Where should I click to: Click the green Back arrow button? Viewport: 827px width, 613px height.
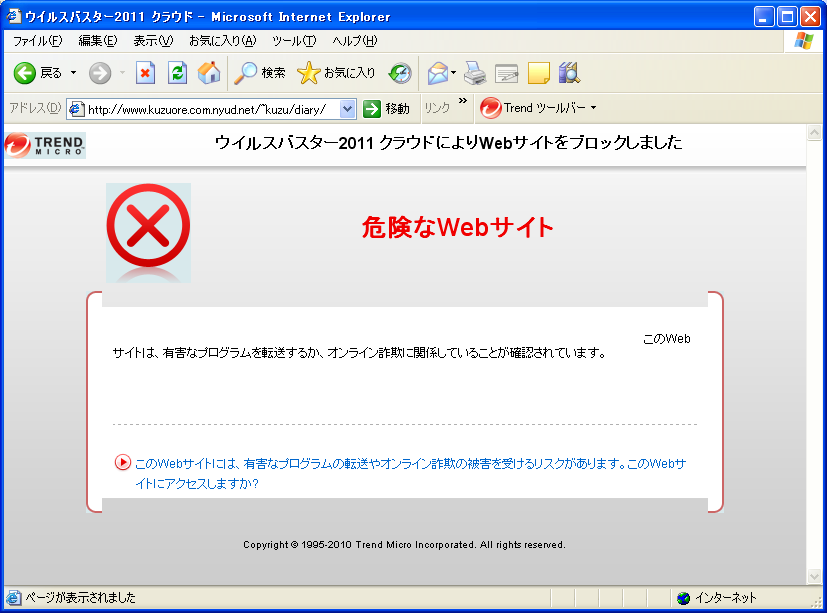click(x=24, y=73)
